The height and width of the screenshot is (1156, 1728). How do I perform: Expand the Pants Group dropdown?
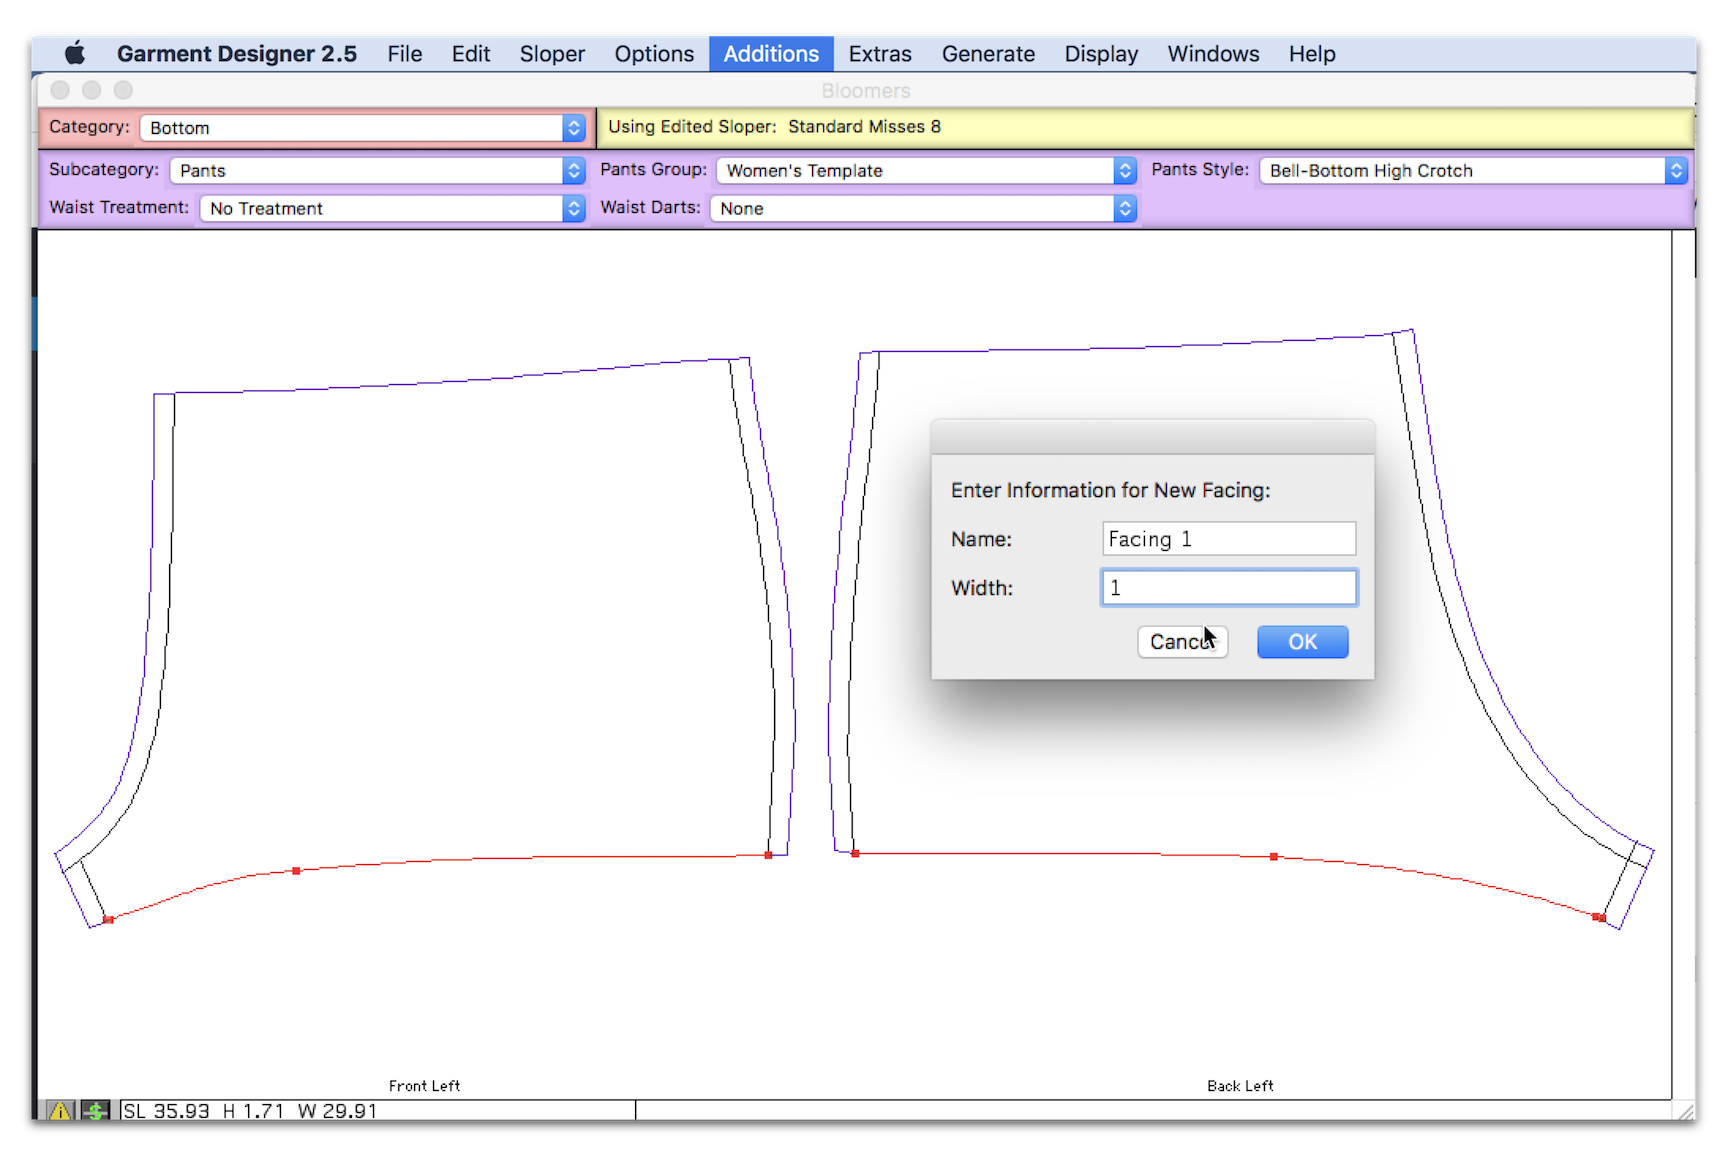pos(926,171)
